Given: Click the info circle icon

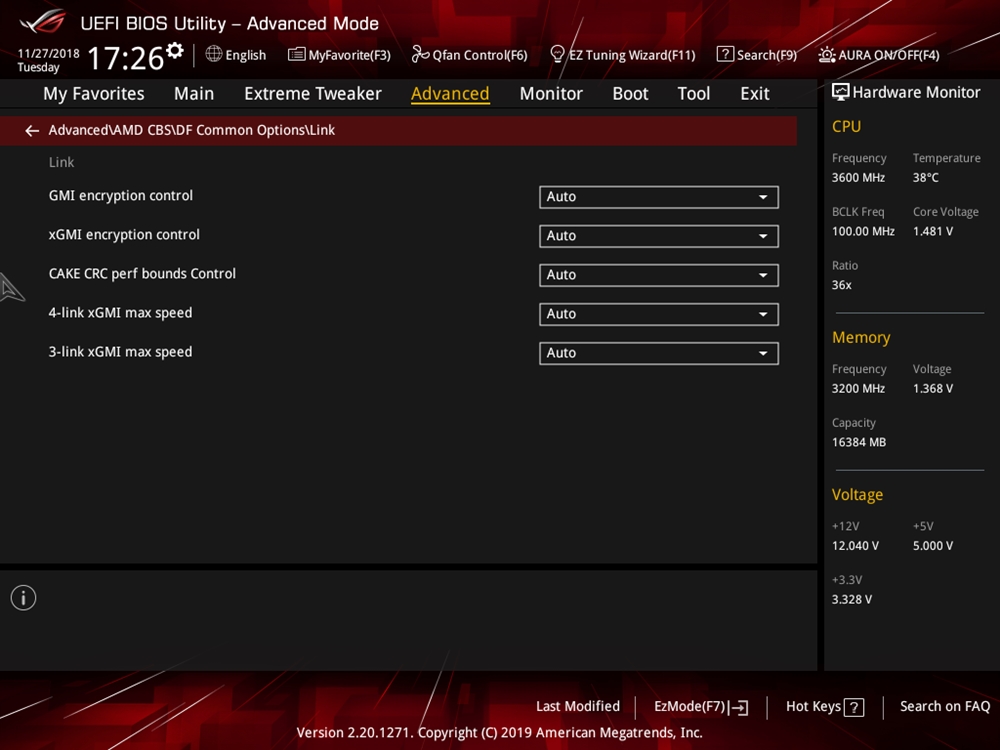Looking at the screenshot, I should pos(24,598).
